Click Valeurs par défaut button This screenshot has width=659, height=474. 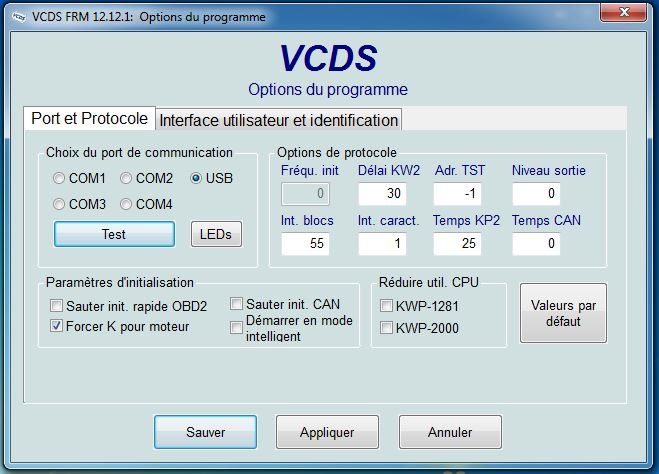click(x=563, y=313)
